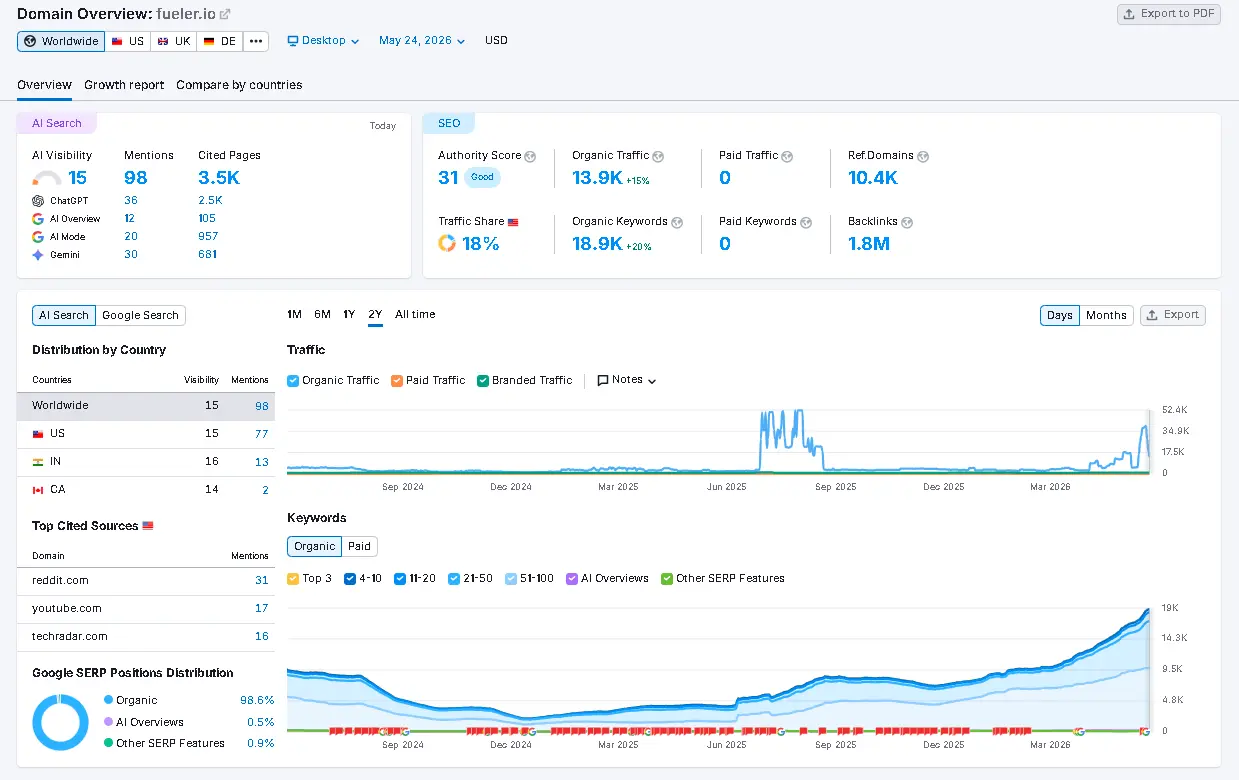
Task: Toggle 21-50 keywords checkbox
Action: [454, 578]
